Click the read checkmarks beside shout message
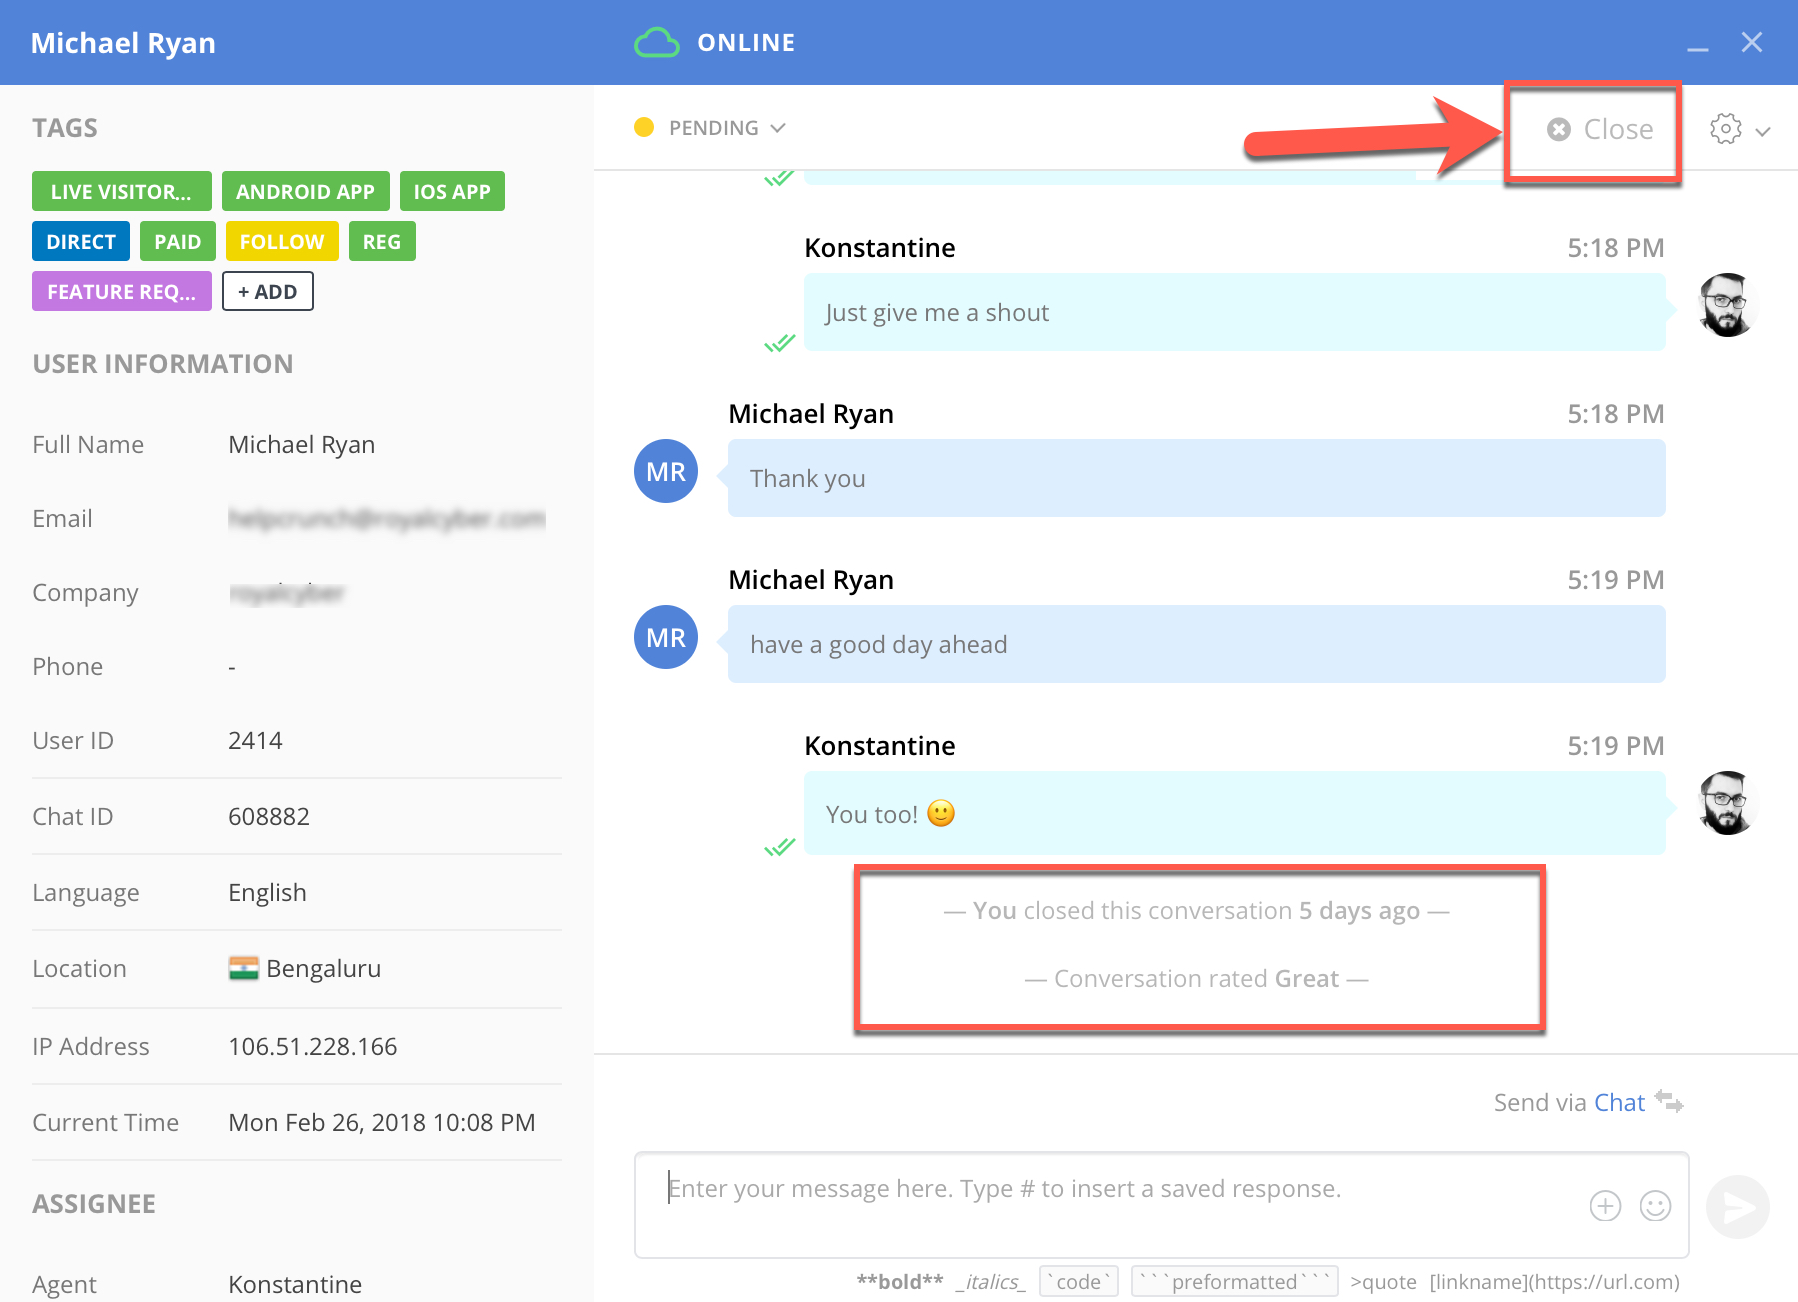Viewport: 1798px width, 1302px height. point(780,343)
